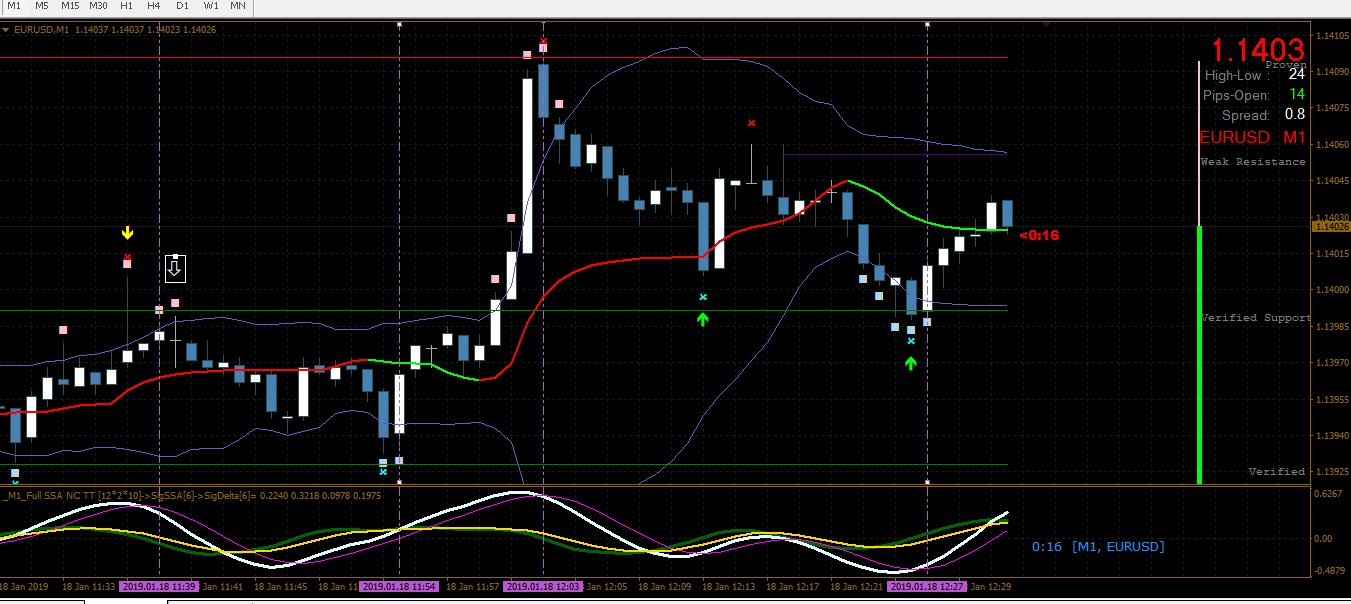Click the High-Low: label

(x=1239, y=75)
